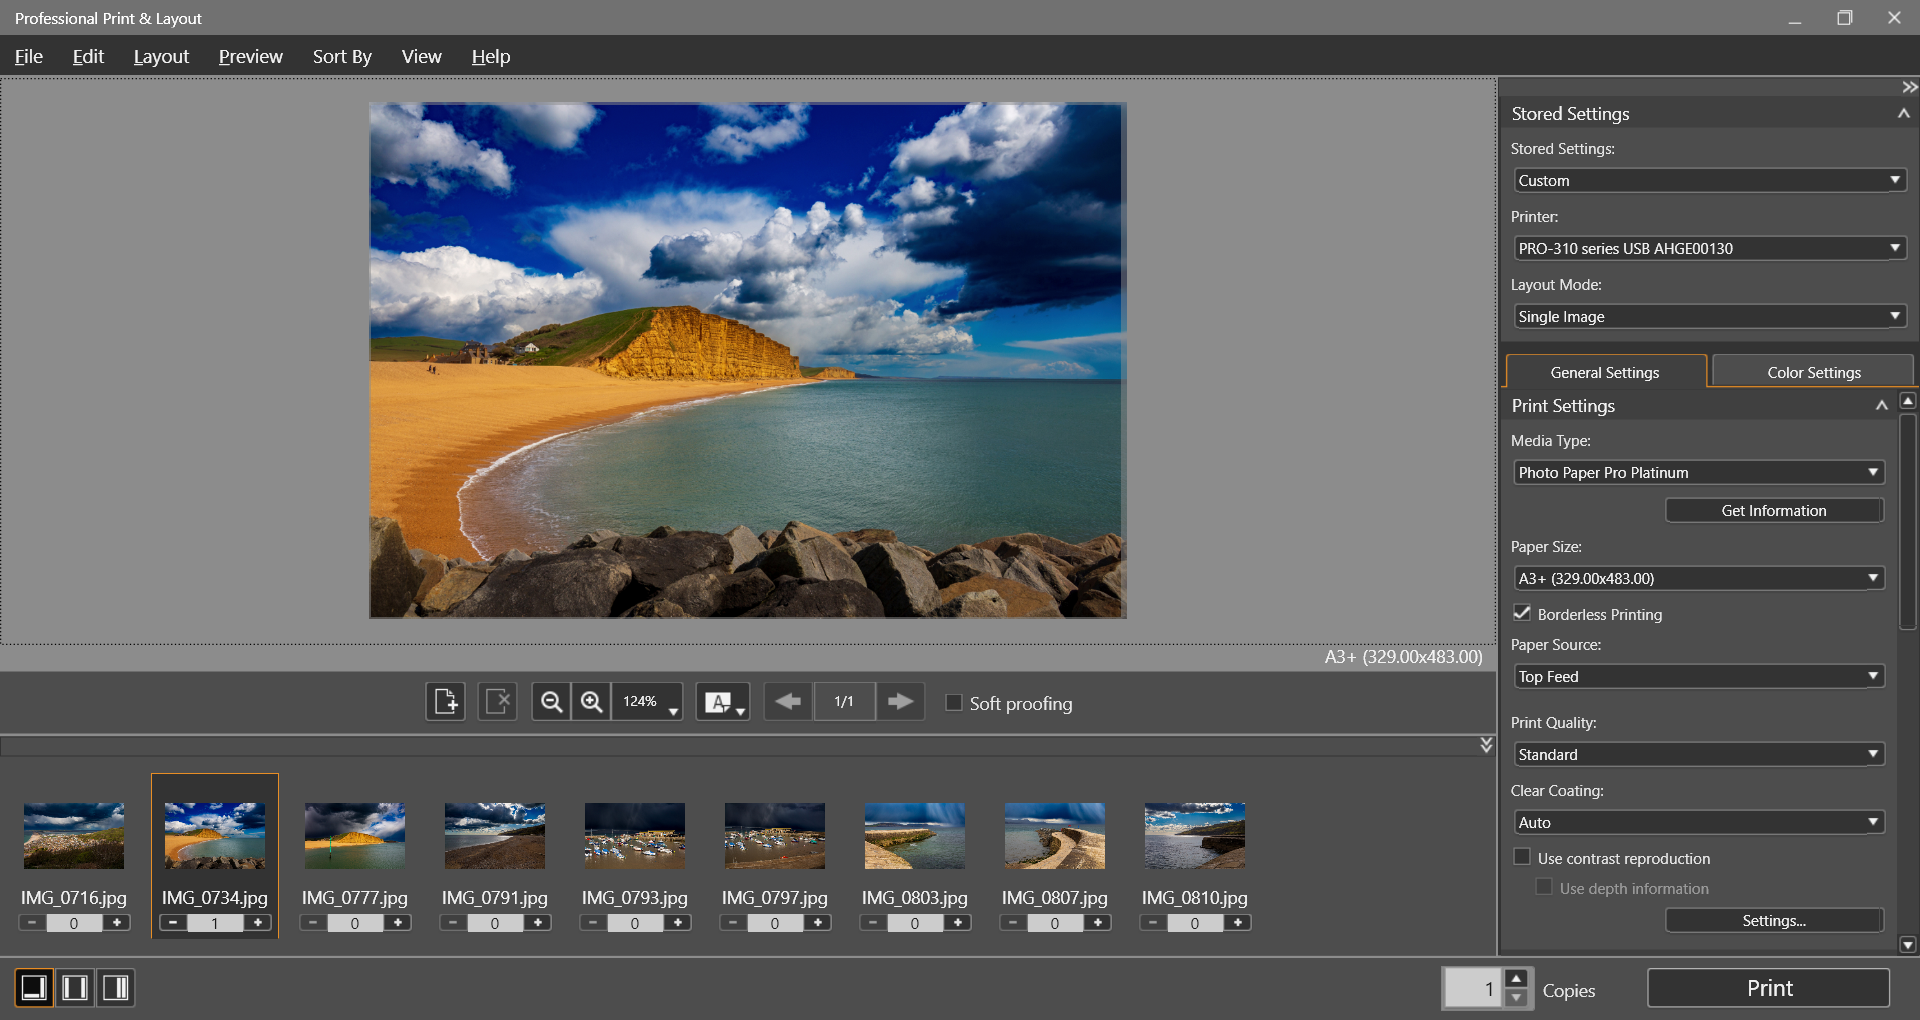Decrease print count for IMG_0810.jpg

[1153, 923]
